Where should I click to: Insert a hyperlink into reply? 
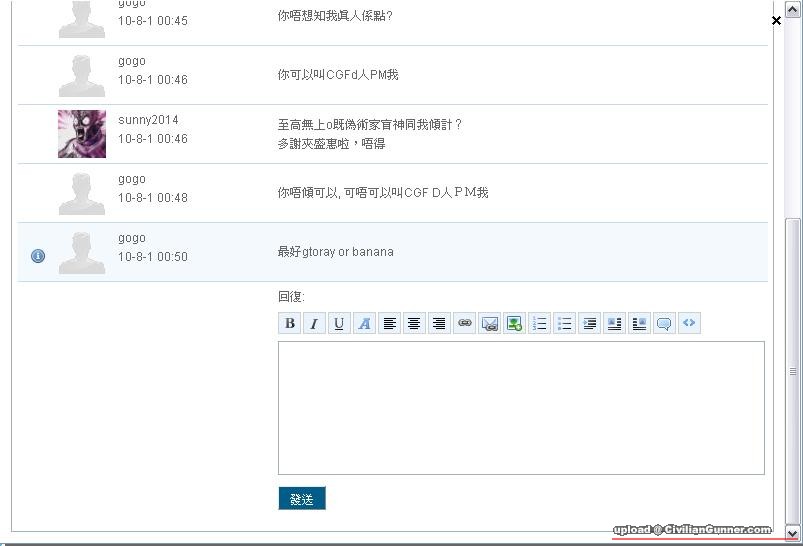tap(464, 323)
